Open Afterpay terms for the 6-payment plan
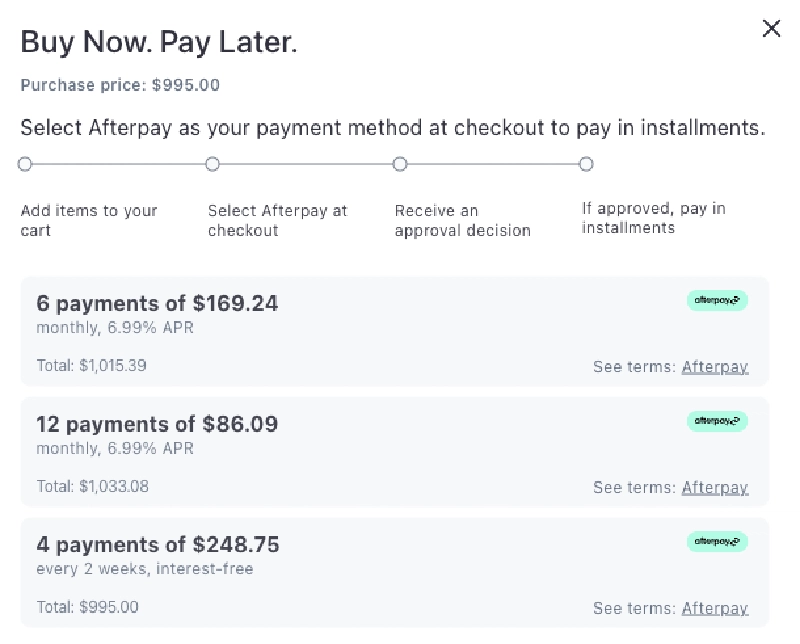This screenshot has width=800, height=644. tap(715, 367)
